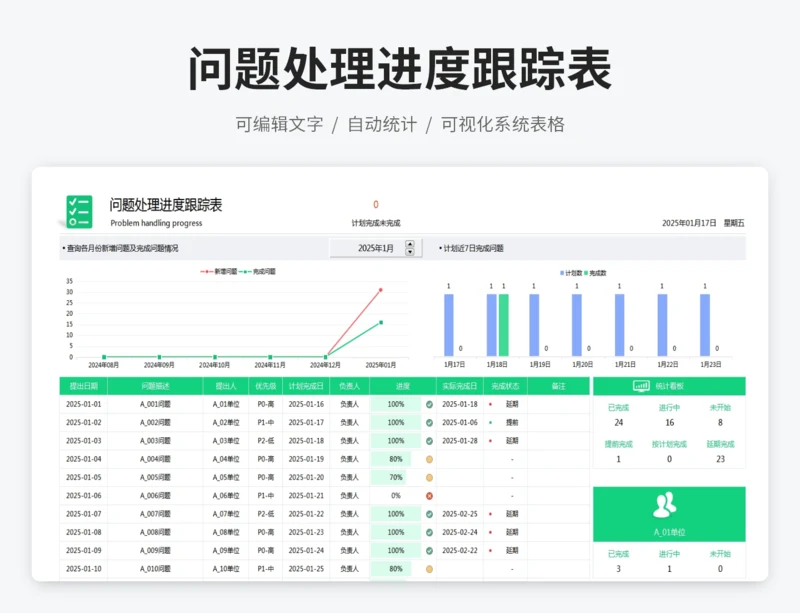
Task: Click the 星期五 weekday text
Action: tap(734, 223)
